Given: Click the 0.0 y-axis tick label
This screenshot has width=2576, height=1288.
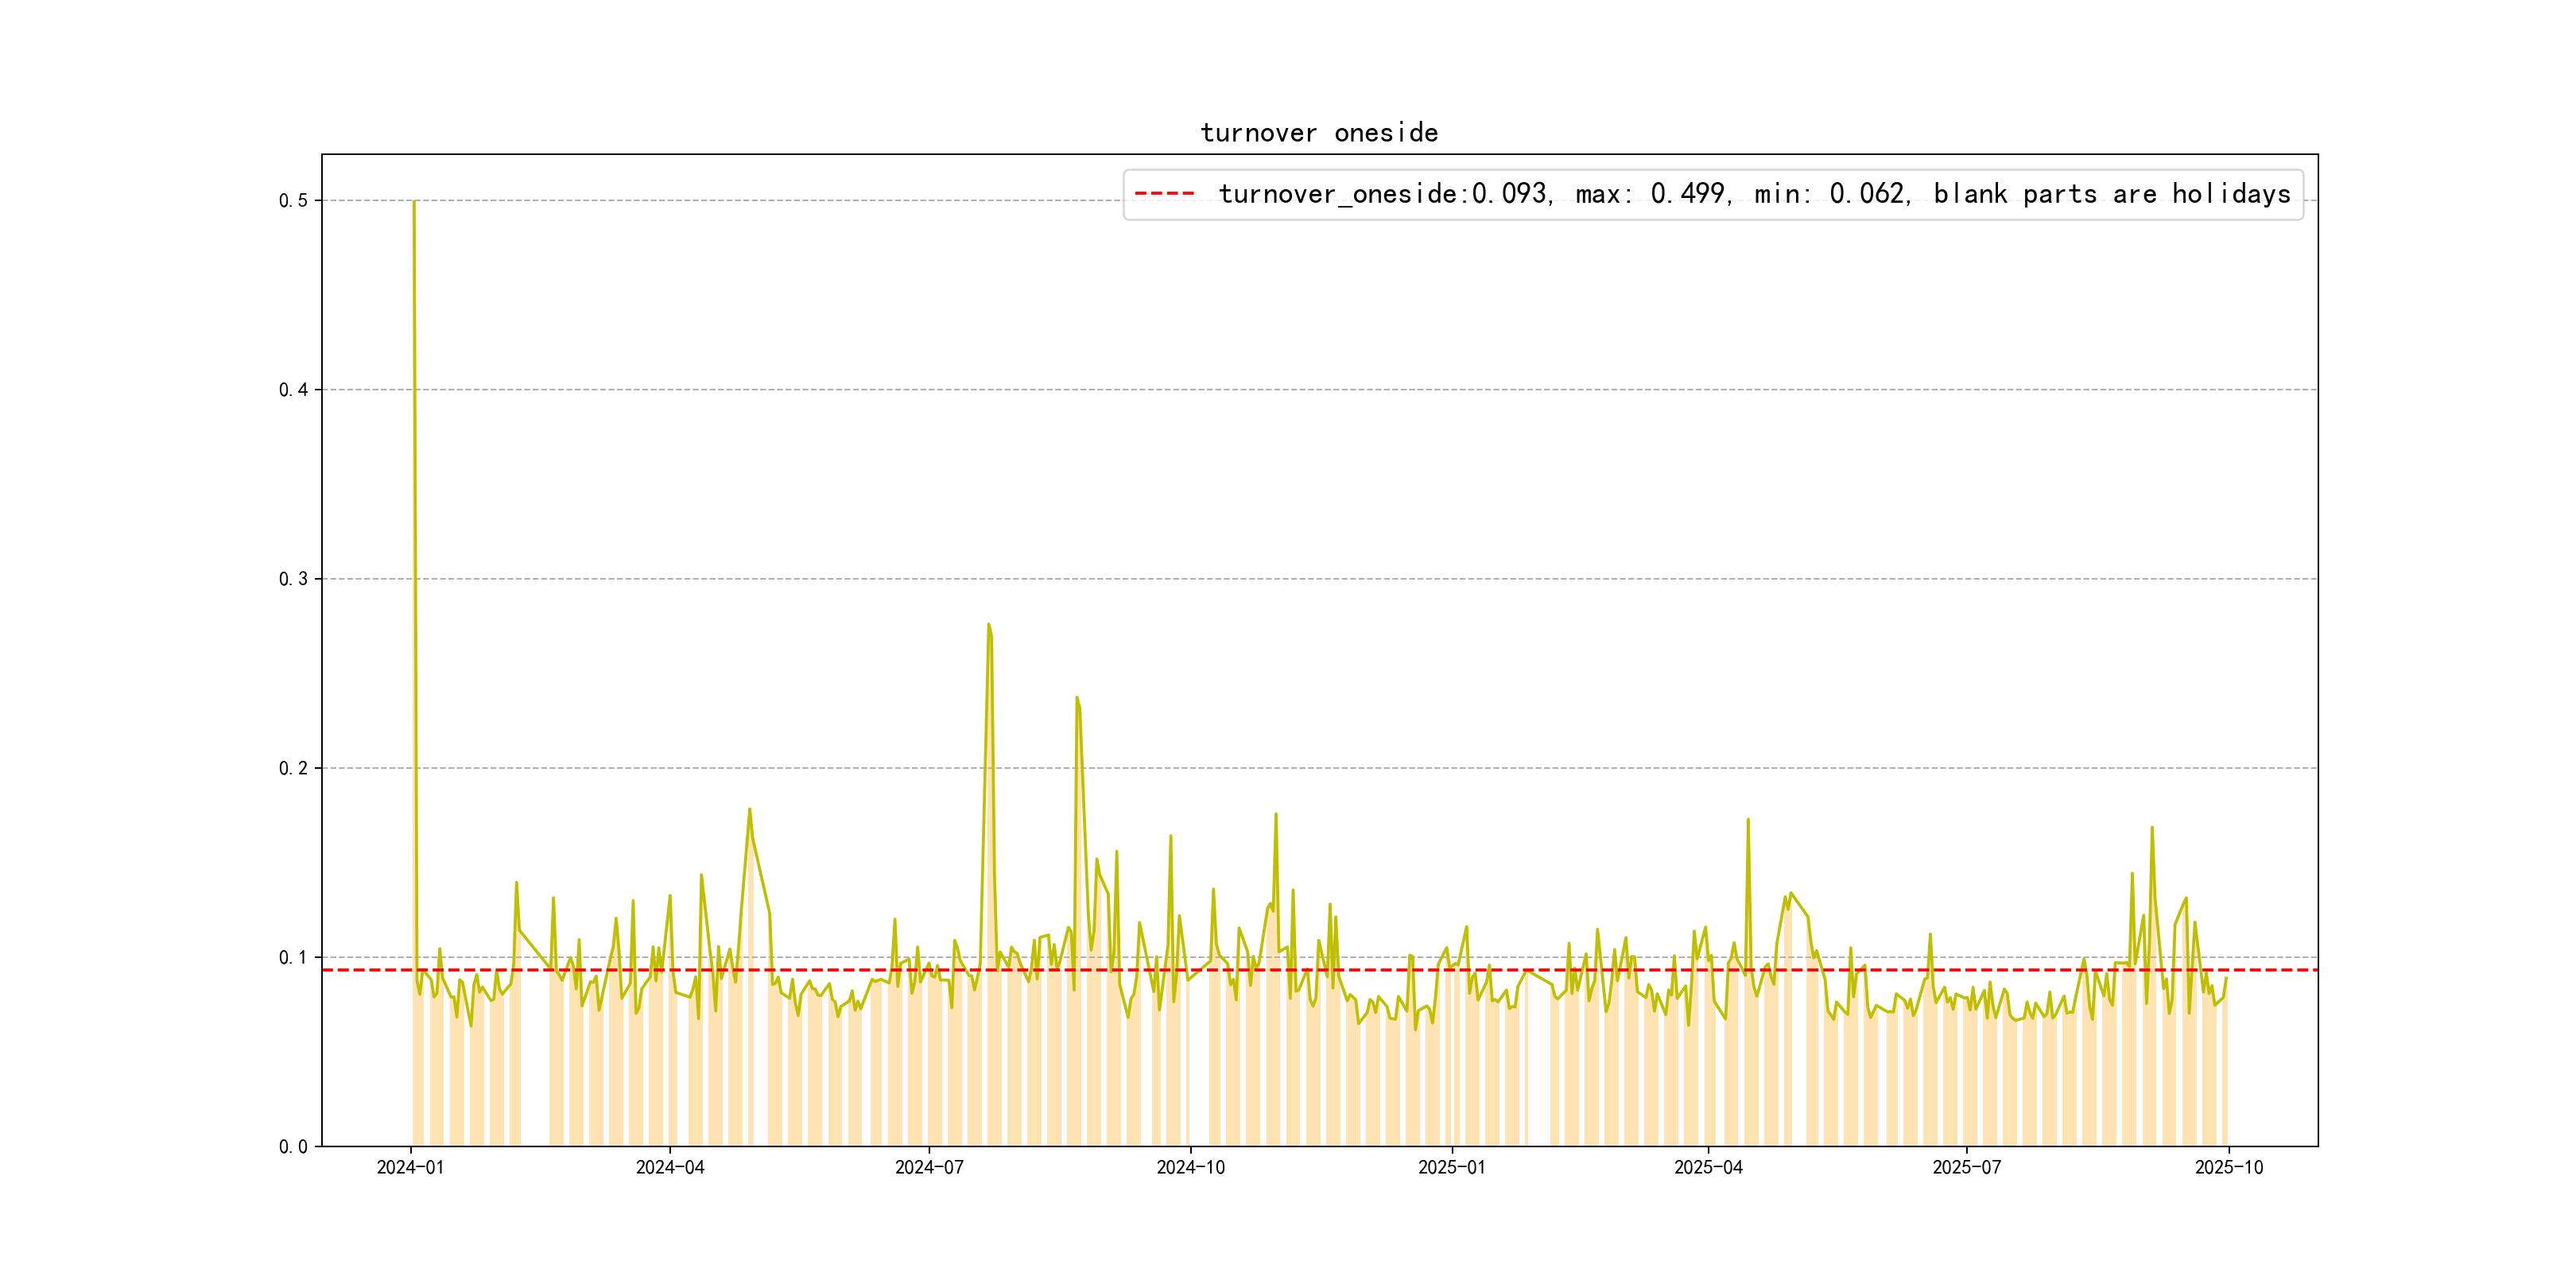Looking at the screenshot, I should (x=293, y=1147).
